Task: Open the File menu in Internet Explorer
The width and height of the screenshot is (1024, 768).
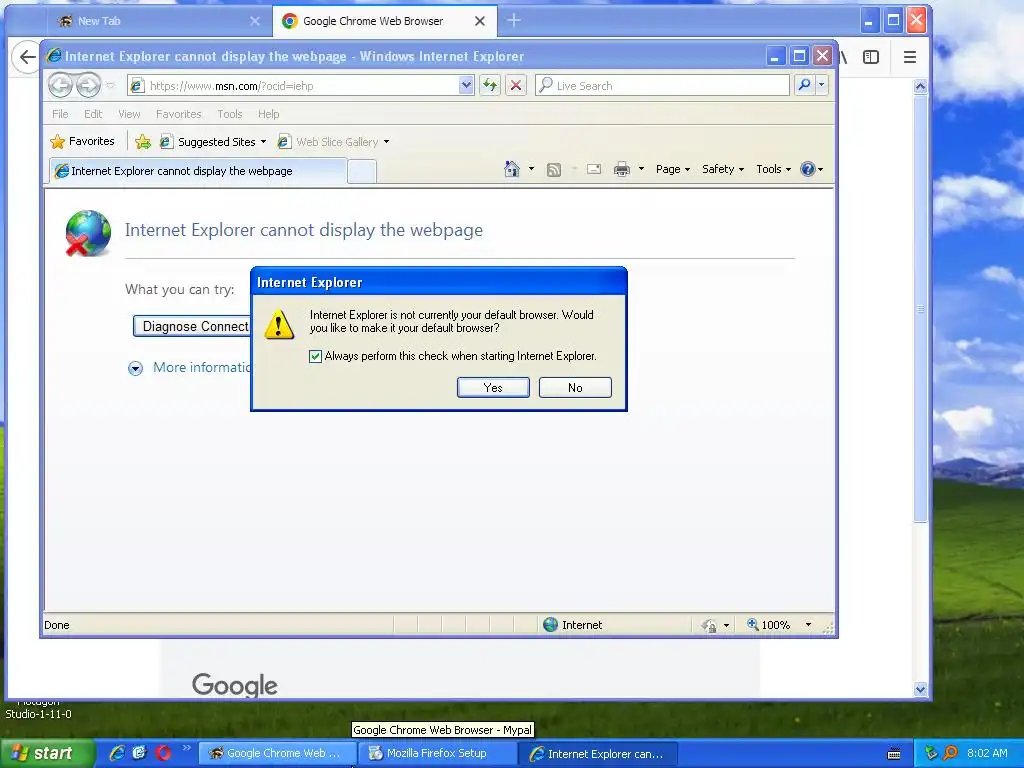Action: point(60,114)
